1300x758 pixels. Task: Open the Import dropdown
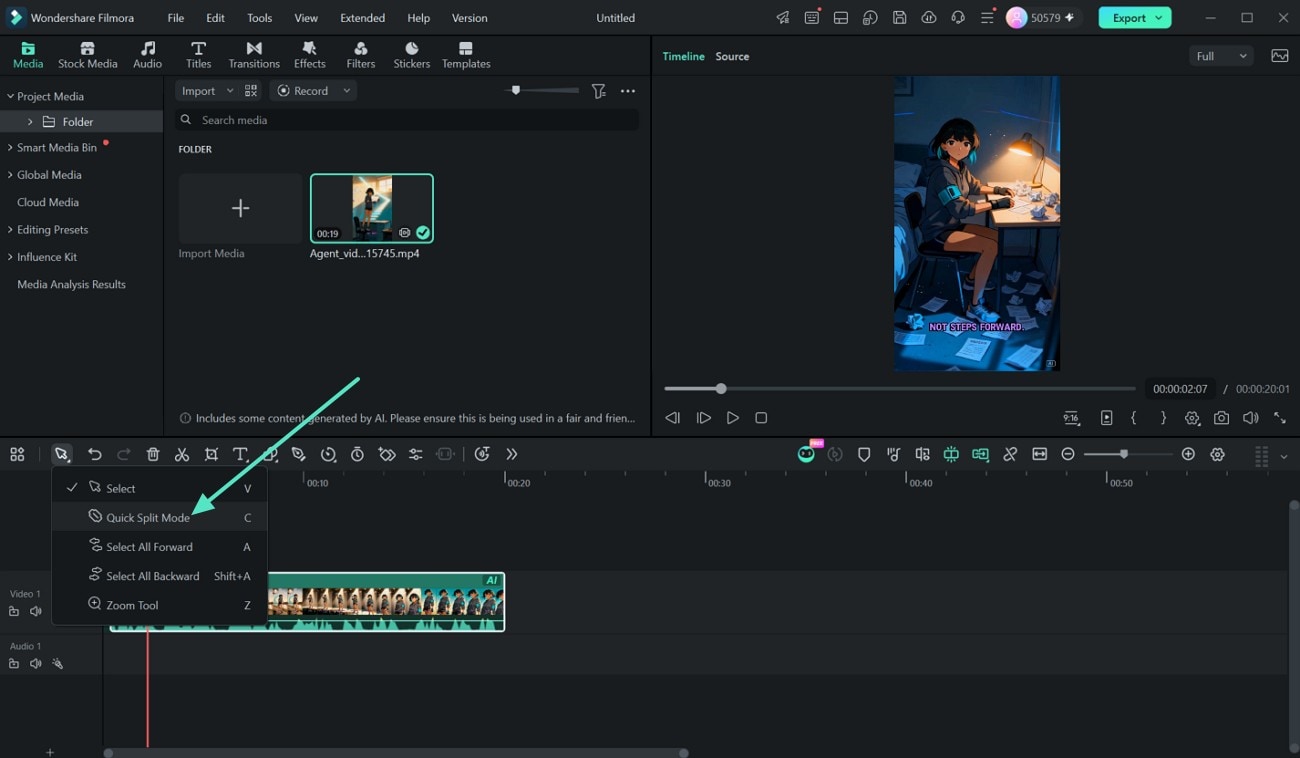[206, 91]
